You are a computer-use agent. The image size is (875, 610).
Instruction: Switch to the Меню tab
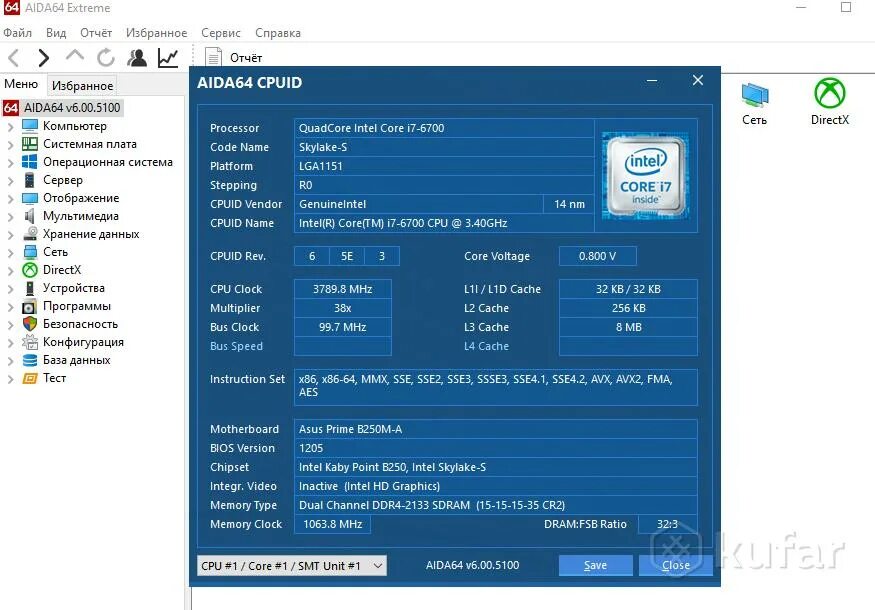21,84
